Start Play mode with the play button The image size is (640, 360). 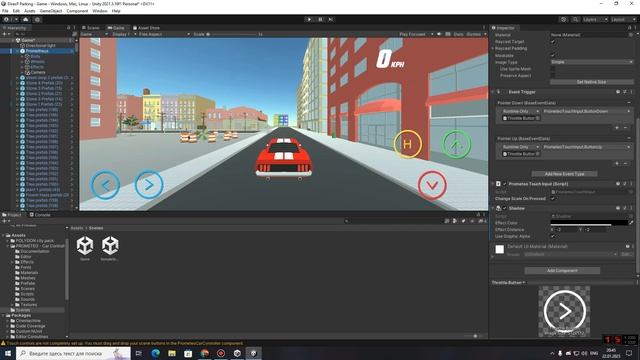[309, 19]
